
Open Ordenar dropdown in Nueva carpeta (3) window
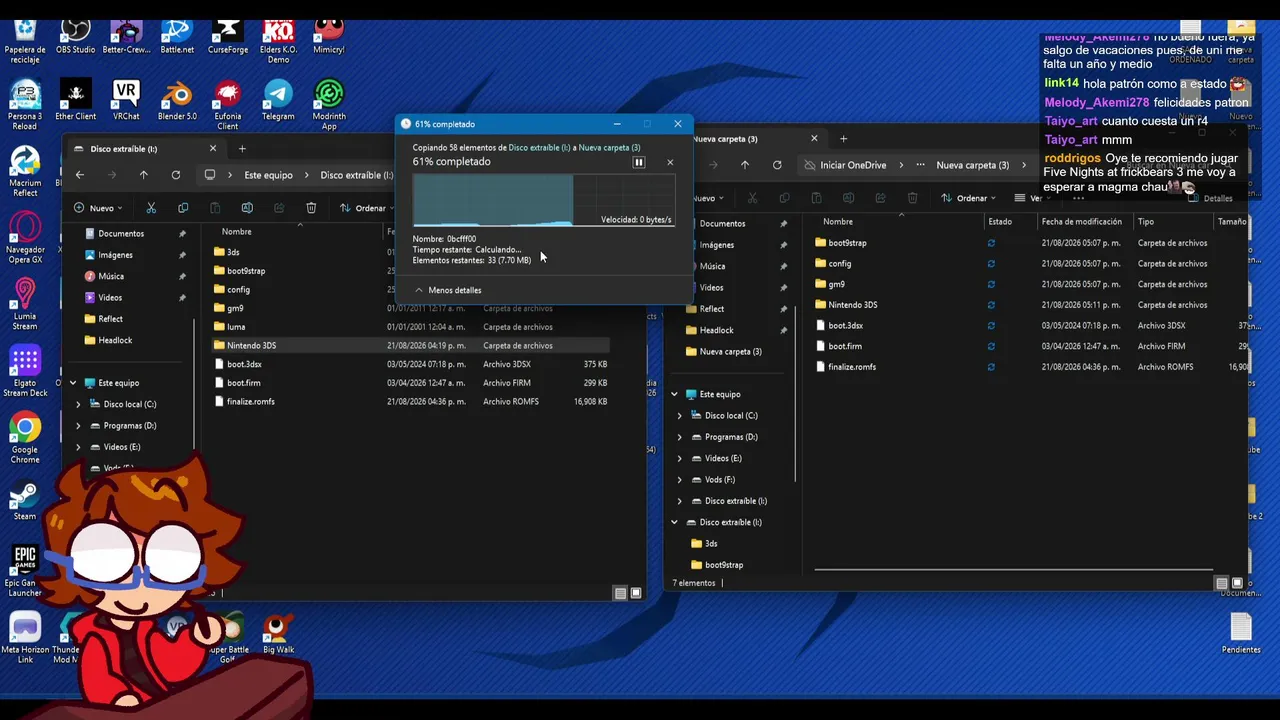tap(969, 198)
